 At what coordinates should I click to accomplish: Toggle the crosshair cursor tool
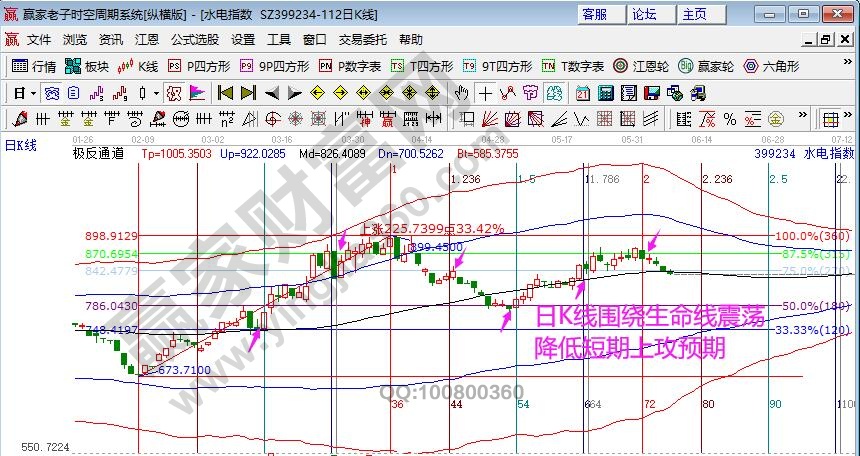485,93
